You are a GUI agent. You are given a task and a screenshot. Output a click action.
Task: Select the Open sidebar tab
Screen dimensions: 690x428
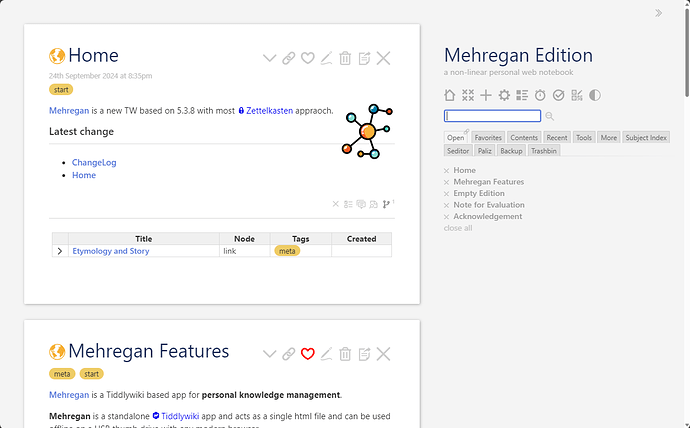click(x=455, y=138)
